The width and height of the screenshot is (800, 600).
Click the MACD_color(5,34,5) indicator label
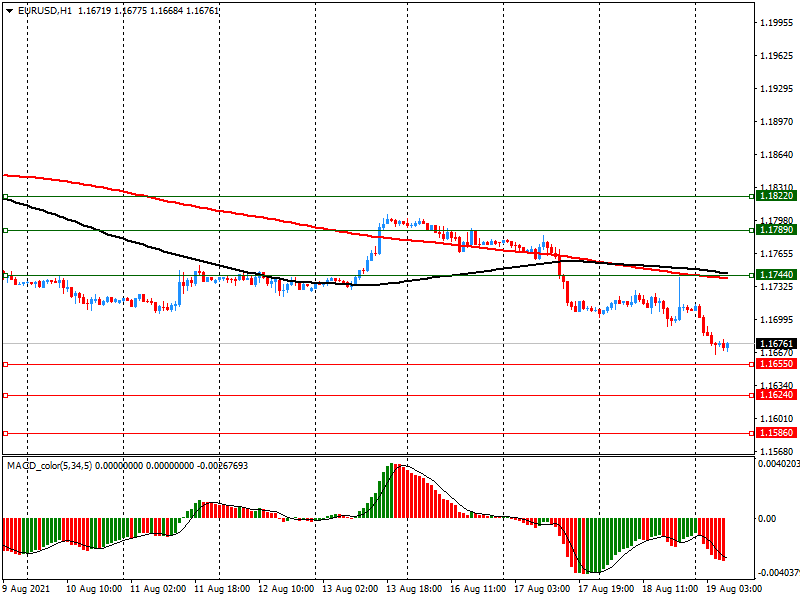[x=49, y=466]
